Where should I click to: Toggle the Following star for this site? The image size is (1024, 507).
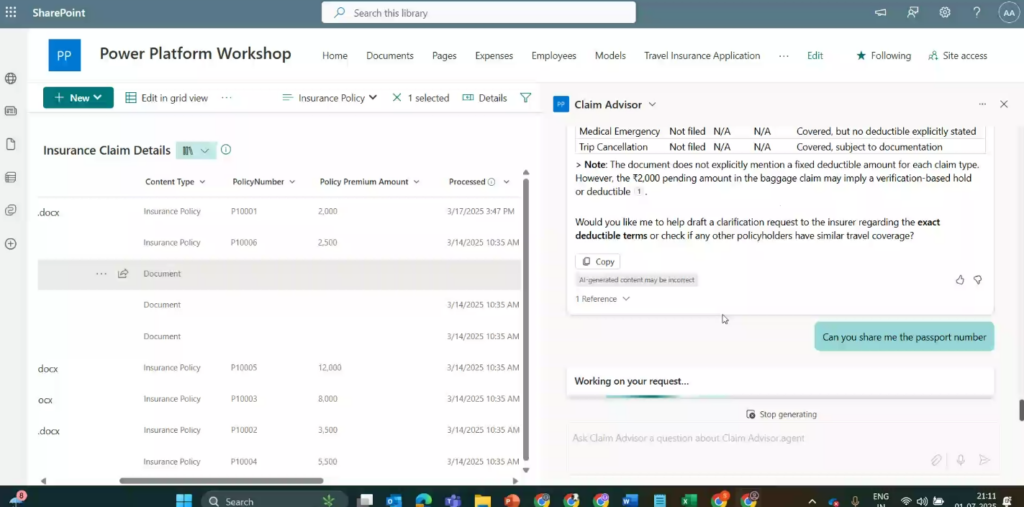[884, 56]
